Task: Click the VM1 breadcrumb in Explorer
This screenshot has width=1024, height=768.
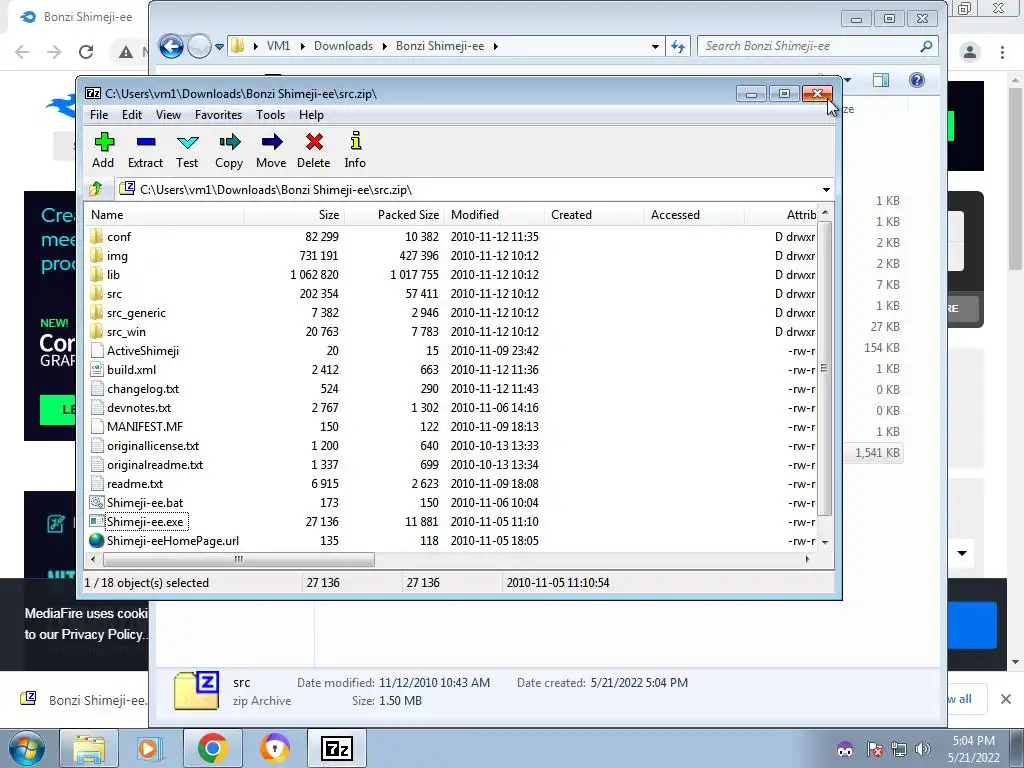Action: [x=278, y=46]
